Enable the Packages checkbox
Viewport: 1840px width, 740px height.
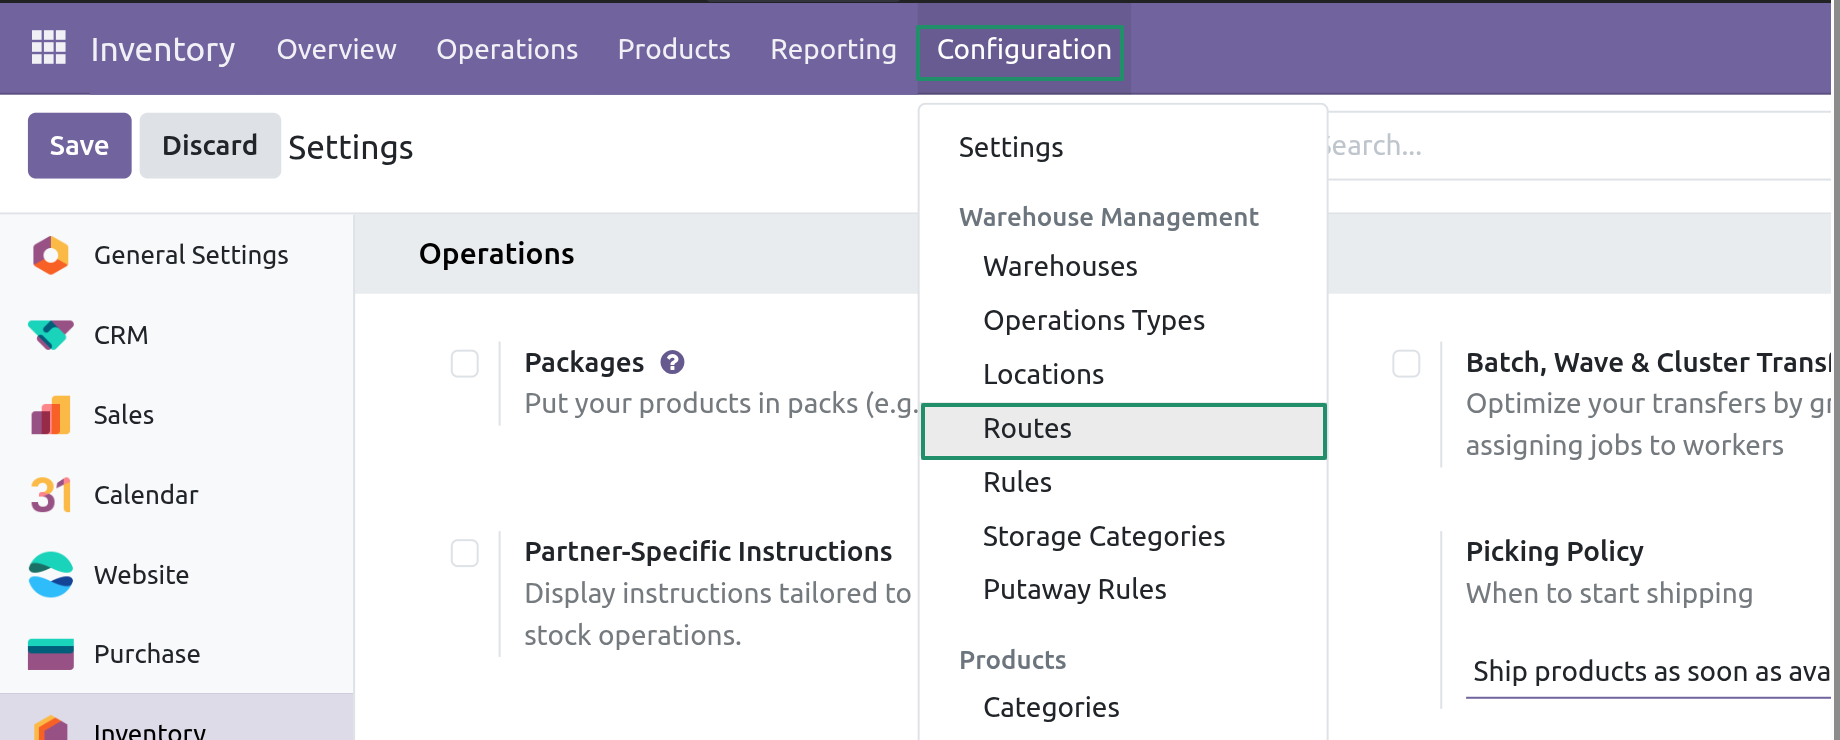pyautogui.click(x=465, y=363)
